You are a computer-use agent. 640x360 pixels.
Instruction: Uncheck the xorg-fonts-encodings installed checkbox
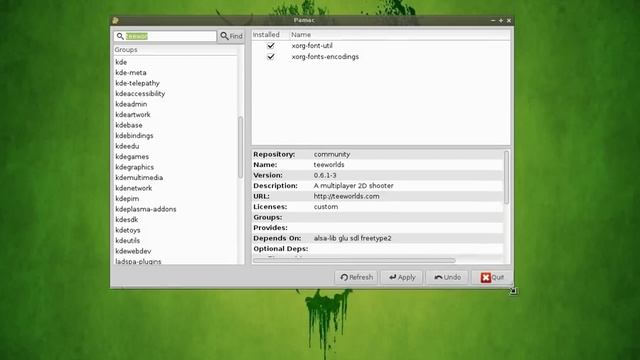click(271, 57)
